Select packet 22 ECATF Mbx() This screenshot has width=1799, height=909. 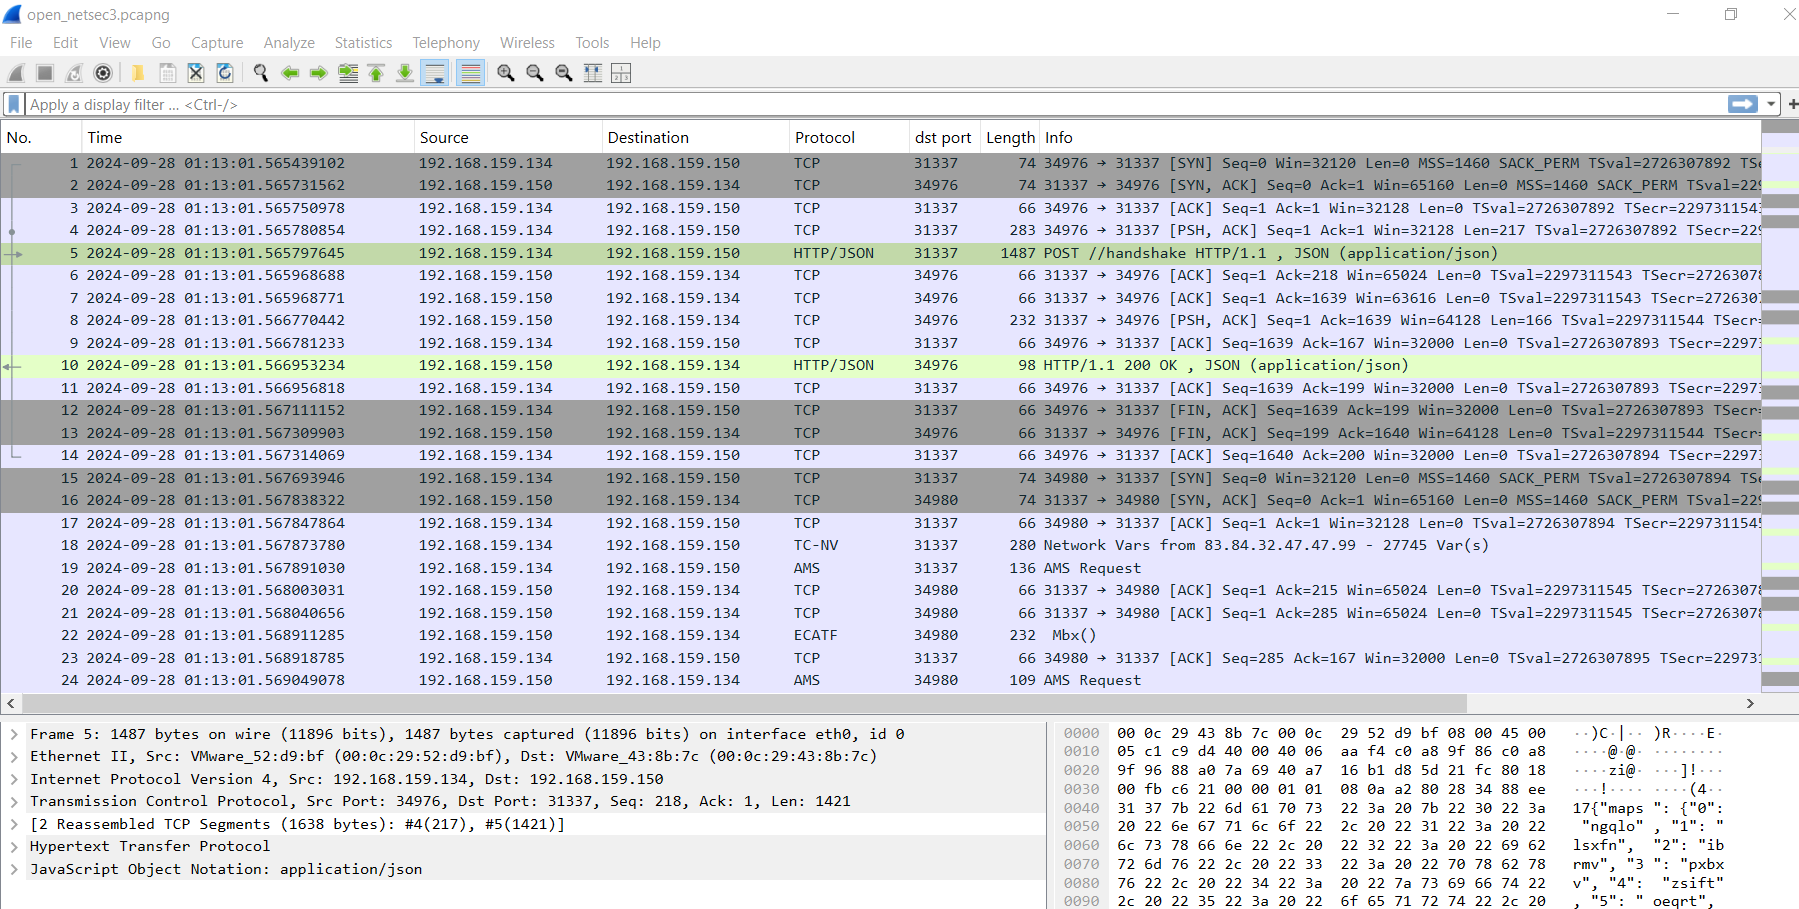[x=881, y=635]
